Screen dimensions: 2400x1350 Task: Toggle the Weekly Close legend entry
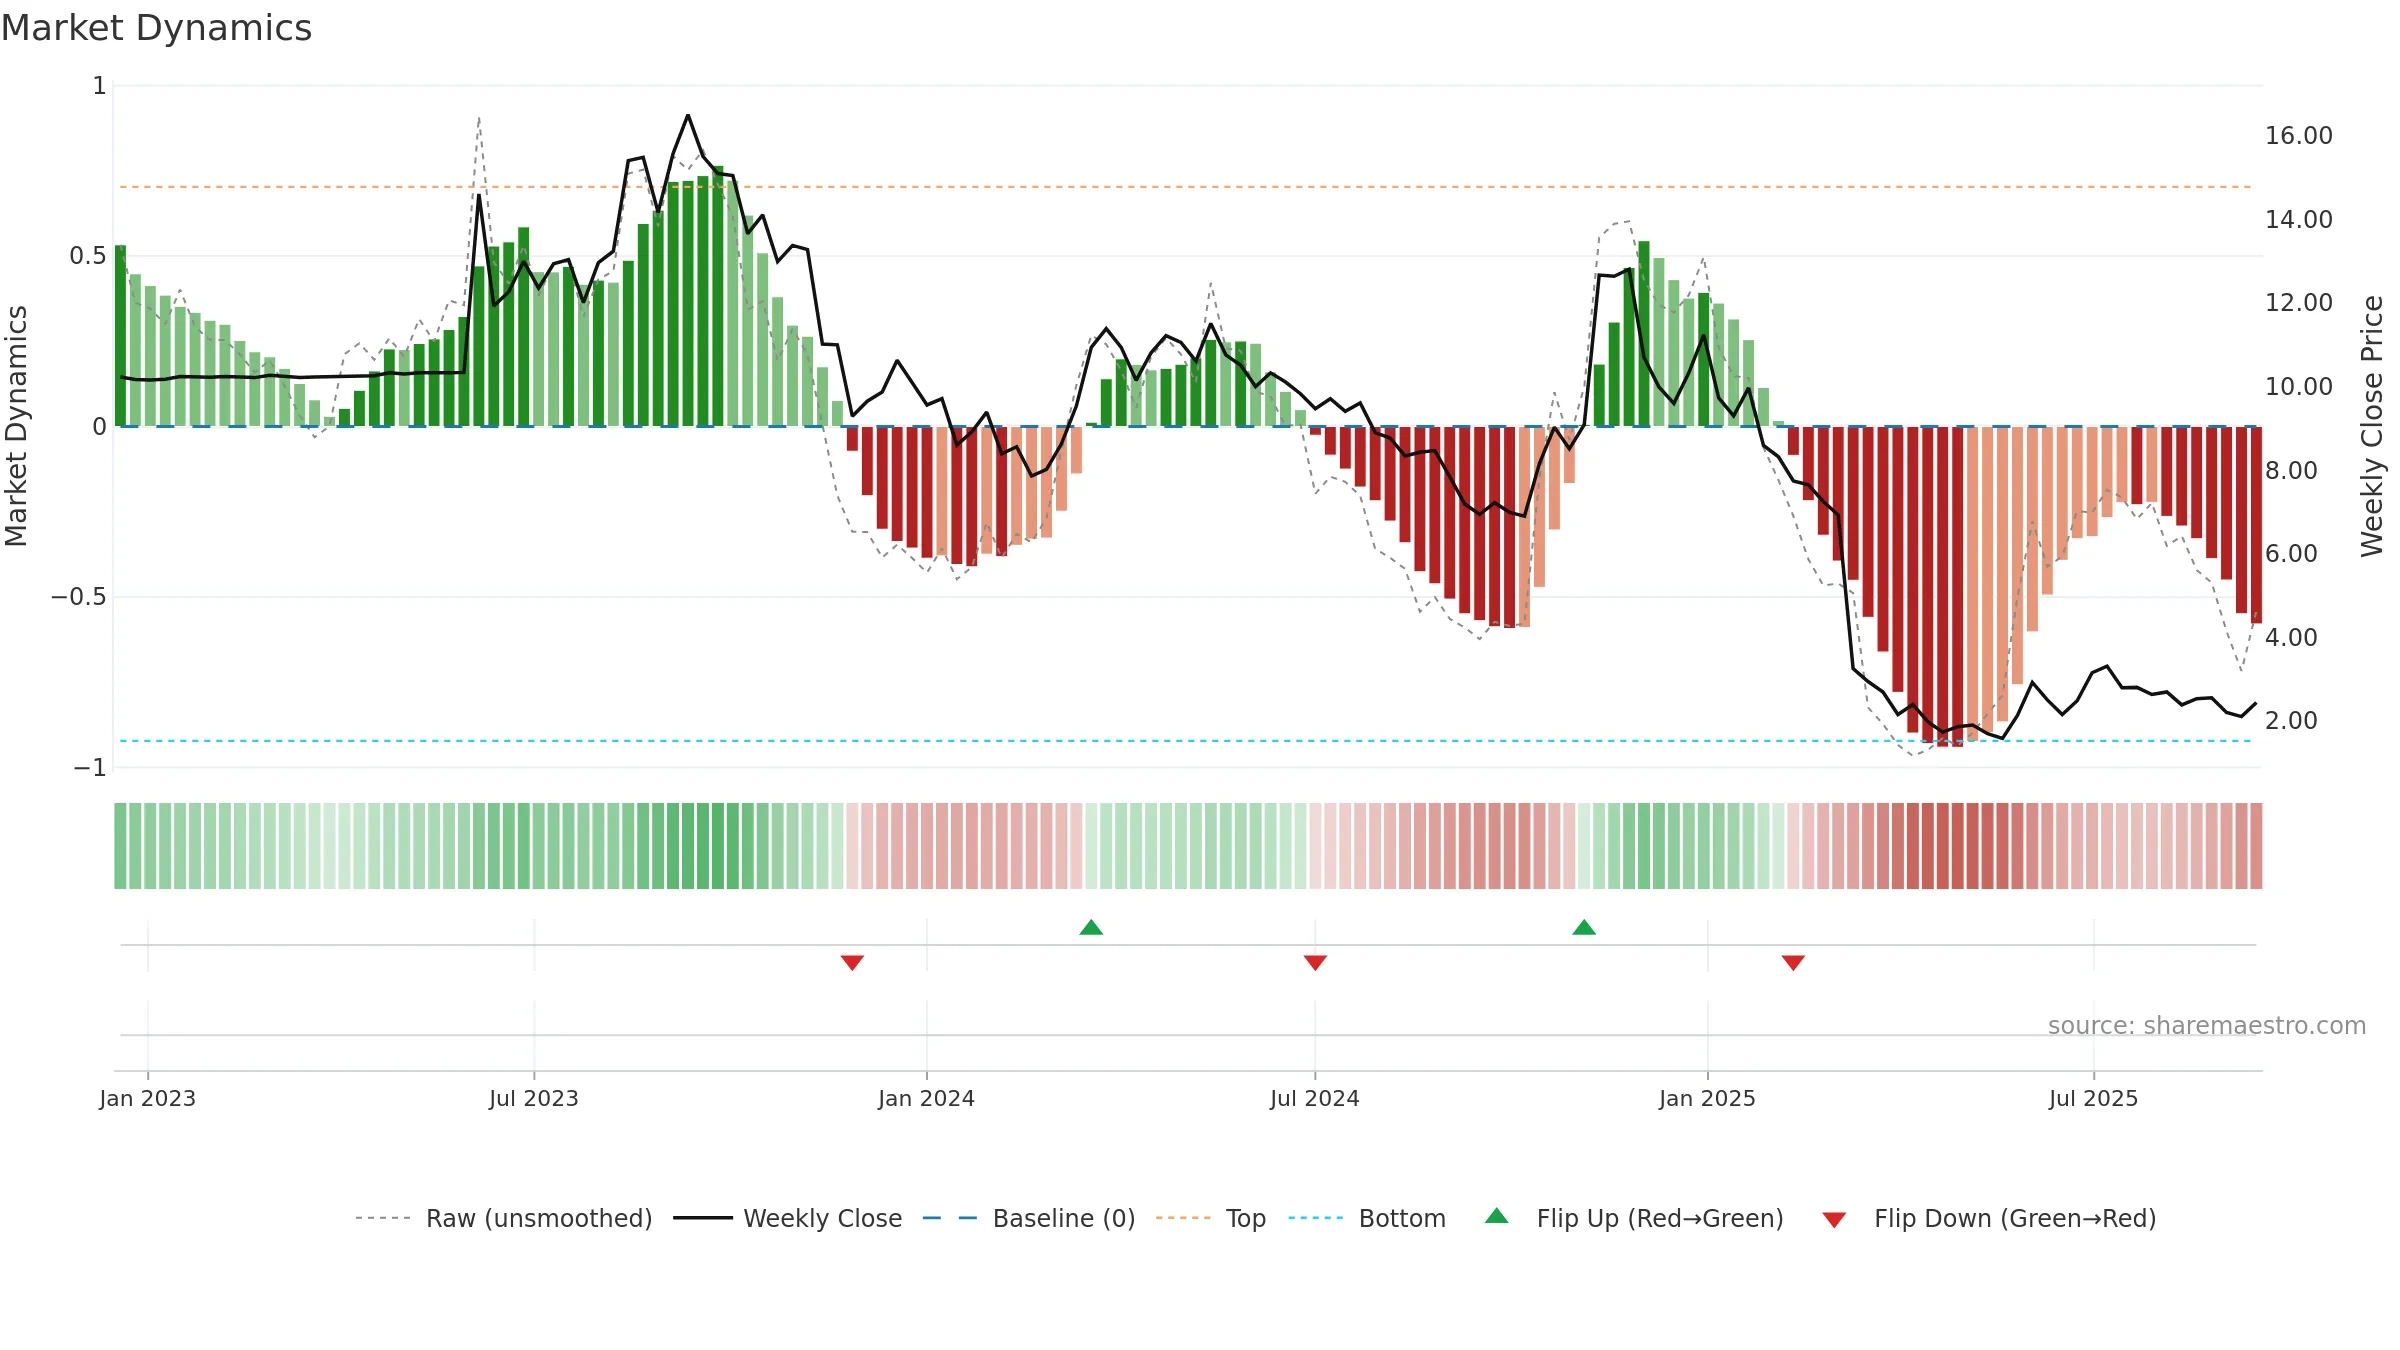[788, 1218]
